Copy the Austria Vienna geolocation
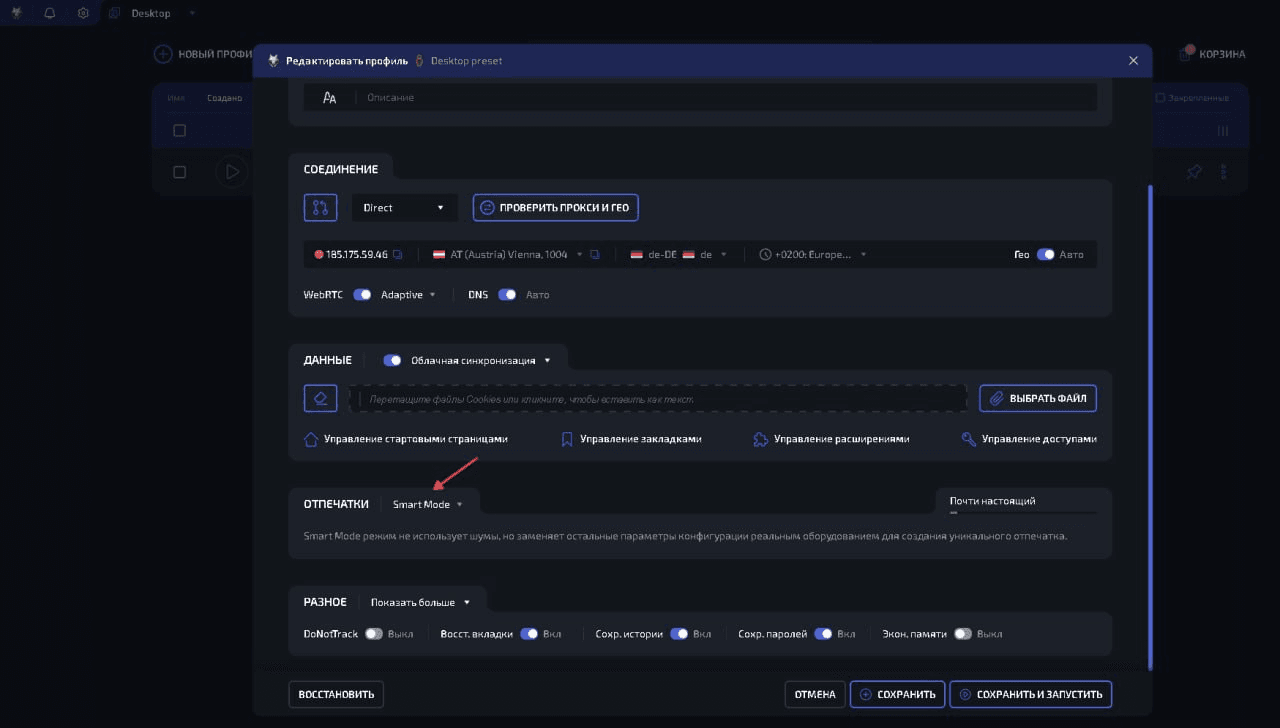 click(594, 255)
